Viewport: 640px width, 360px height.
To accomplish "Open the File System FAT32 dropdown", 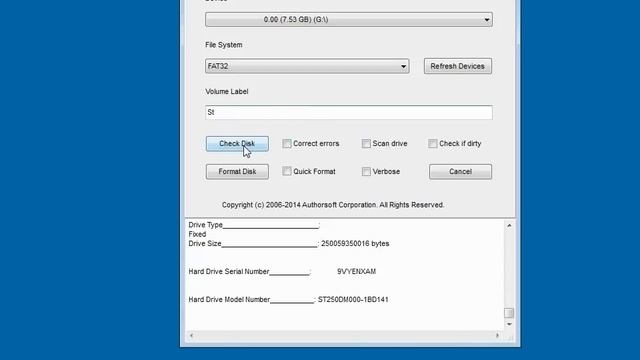I will (x=307, y=66).
